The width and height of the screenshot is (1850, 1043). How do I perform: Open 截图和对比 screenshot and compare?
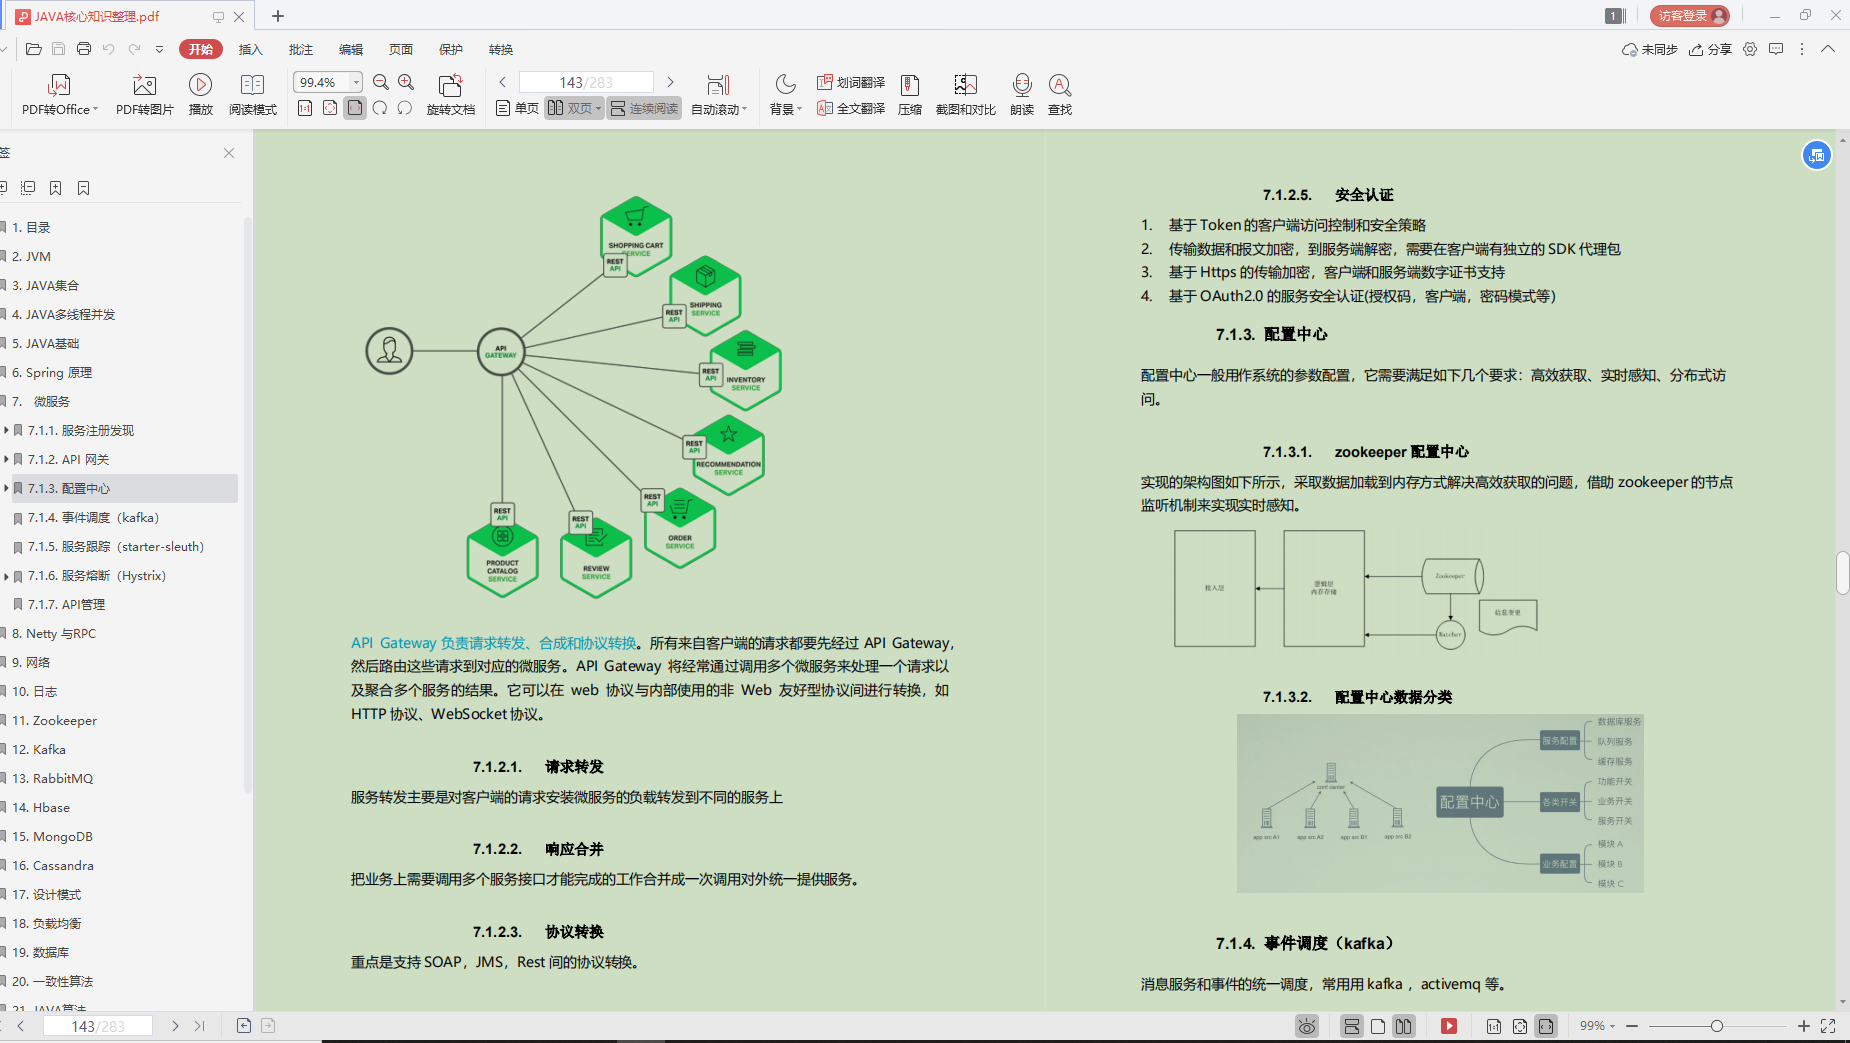[x=966, y=95]
